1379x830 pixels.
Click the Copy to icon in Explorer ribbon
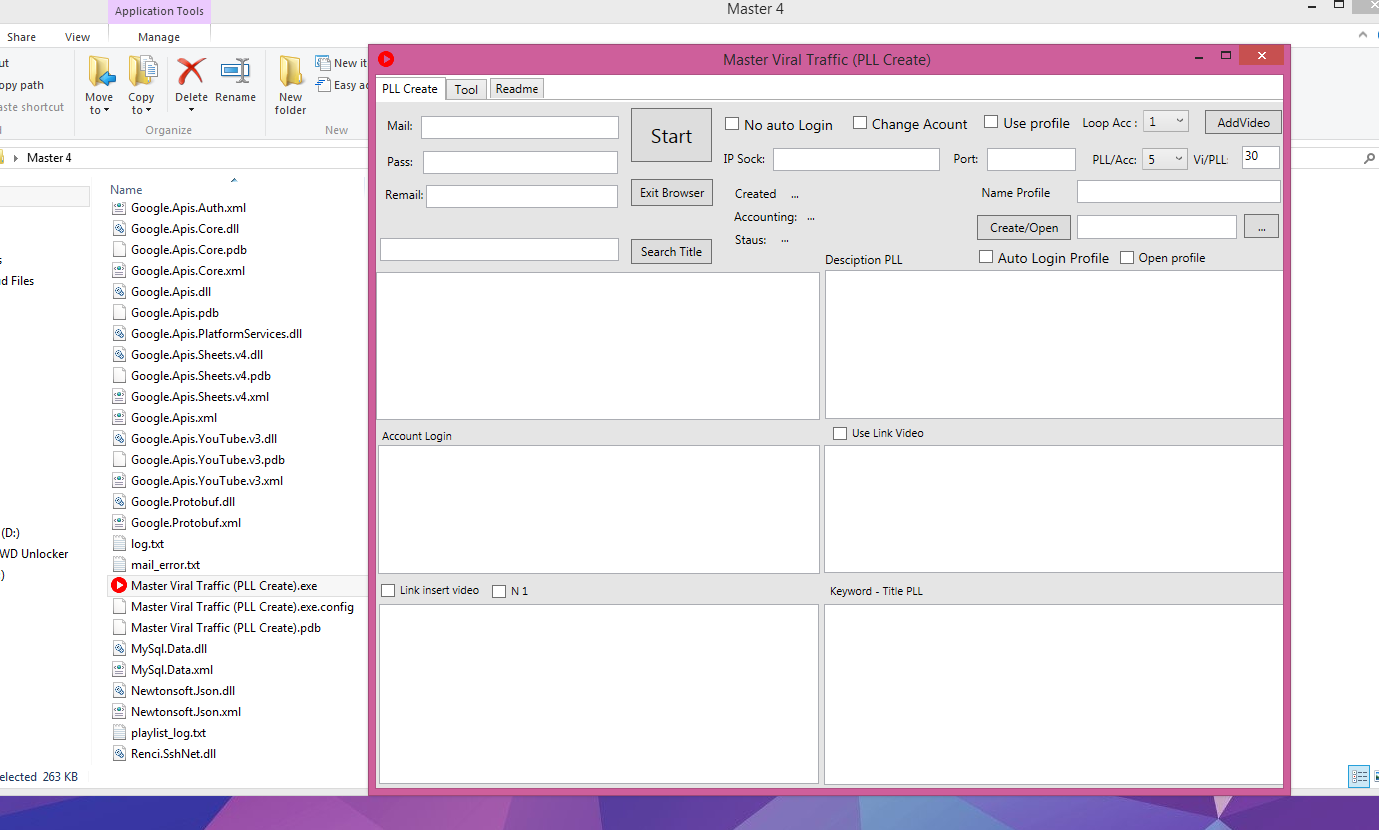pos(142,71)
